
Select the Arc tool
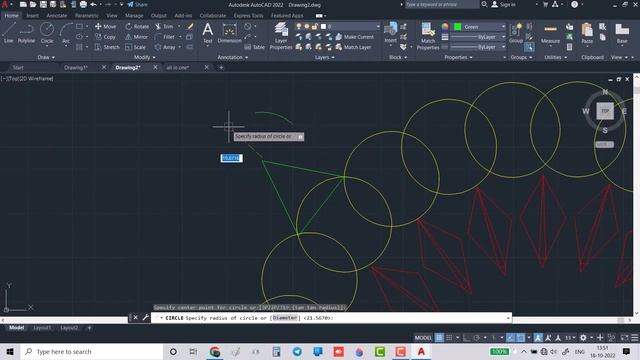(x=66, y=33)
